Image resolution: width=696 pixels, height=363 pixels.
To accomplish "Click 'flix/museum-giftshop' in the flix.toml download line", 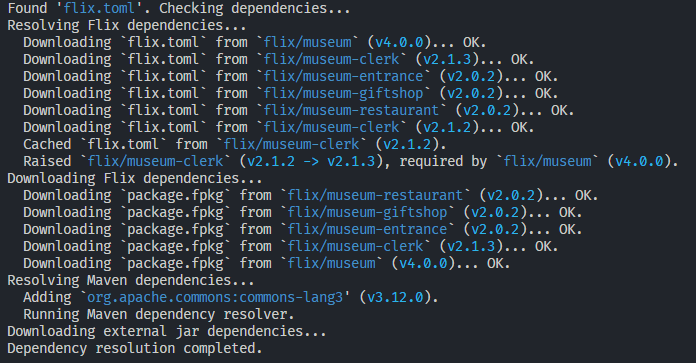I will (x=344, y=93).
